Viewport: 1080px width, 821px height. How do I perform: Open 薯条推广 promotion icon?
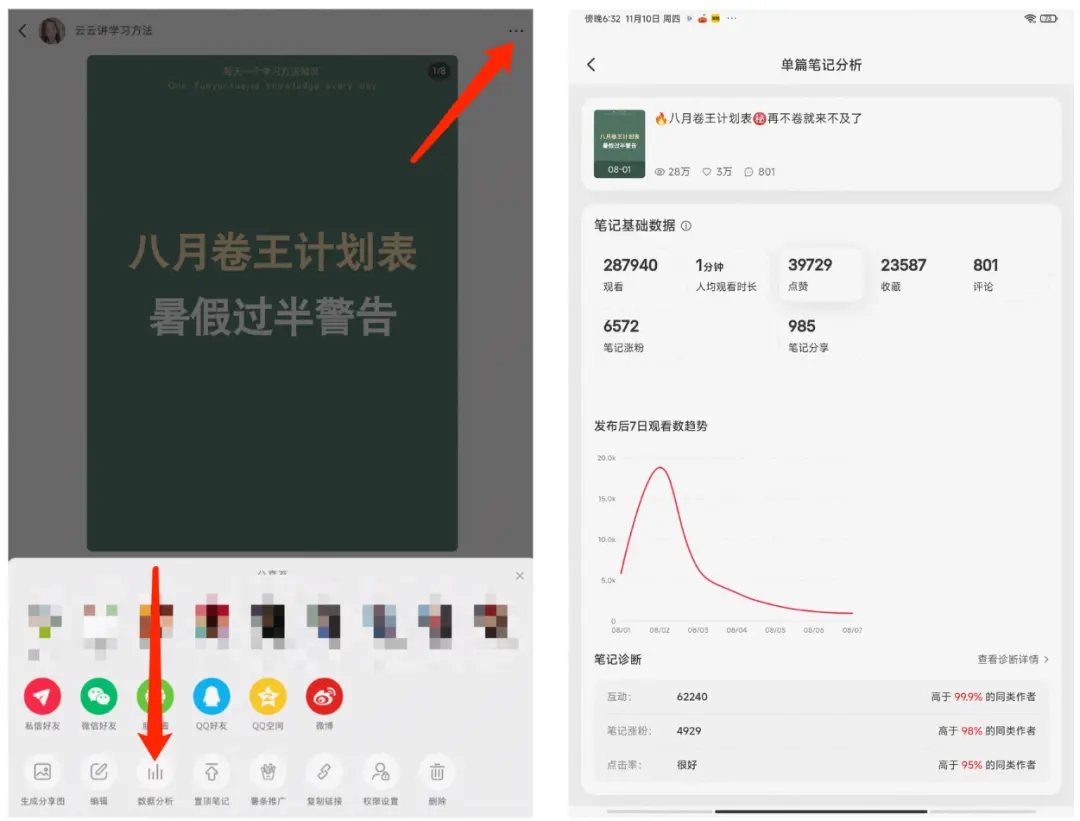pyautogui.click(x=268, y=772)
